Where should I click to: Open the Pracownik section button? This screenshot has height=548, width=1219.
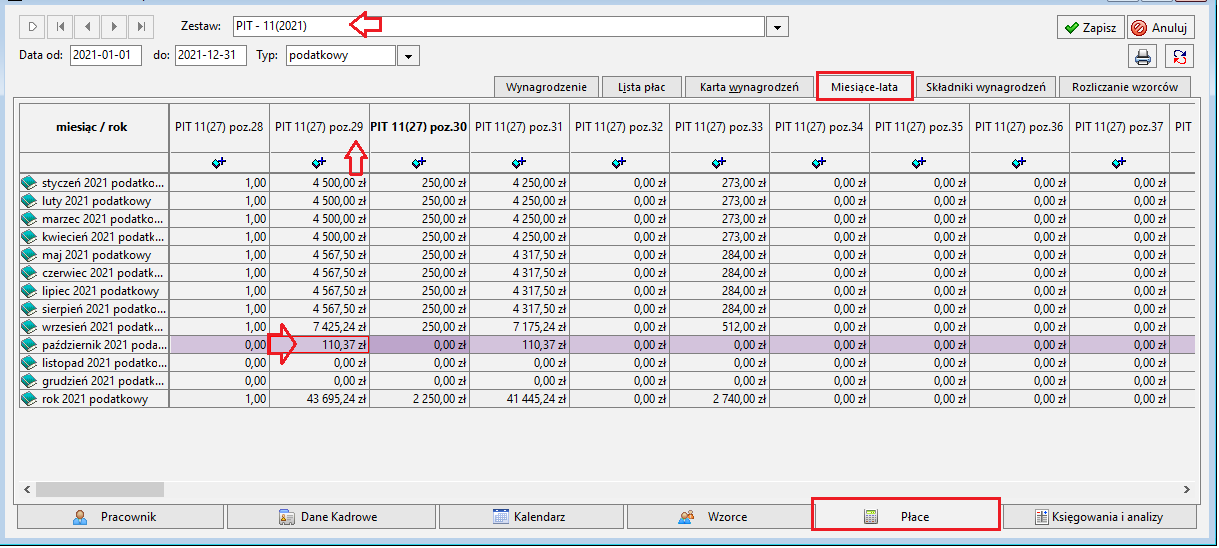pyautogui.click(x=119, y=517)
